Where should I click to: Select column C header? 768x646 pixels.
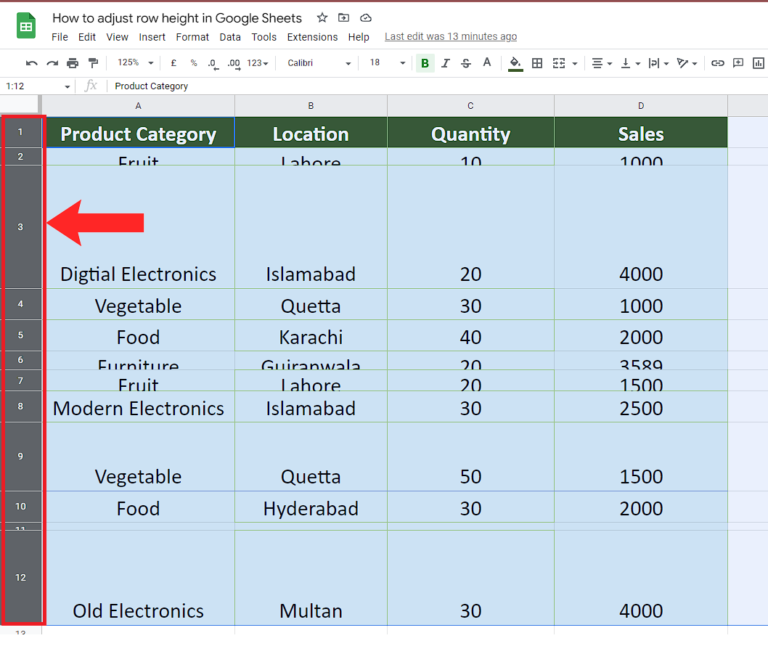[471, 106]
